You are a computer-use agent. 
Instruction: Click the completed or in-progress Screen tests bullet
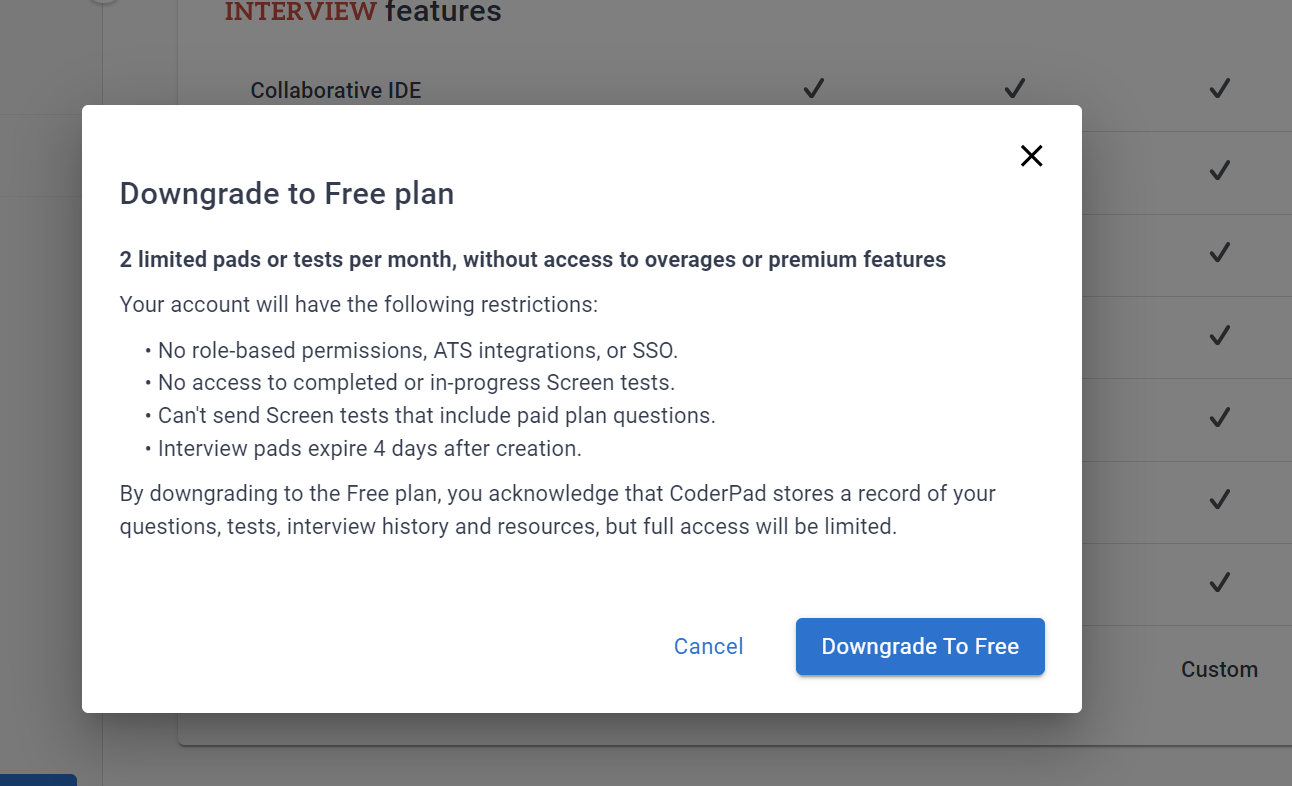[x=416, y=383]
